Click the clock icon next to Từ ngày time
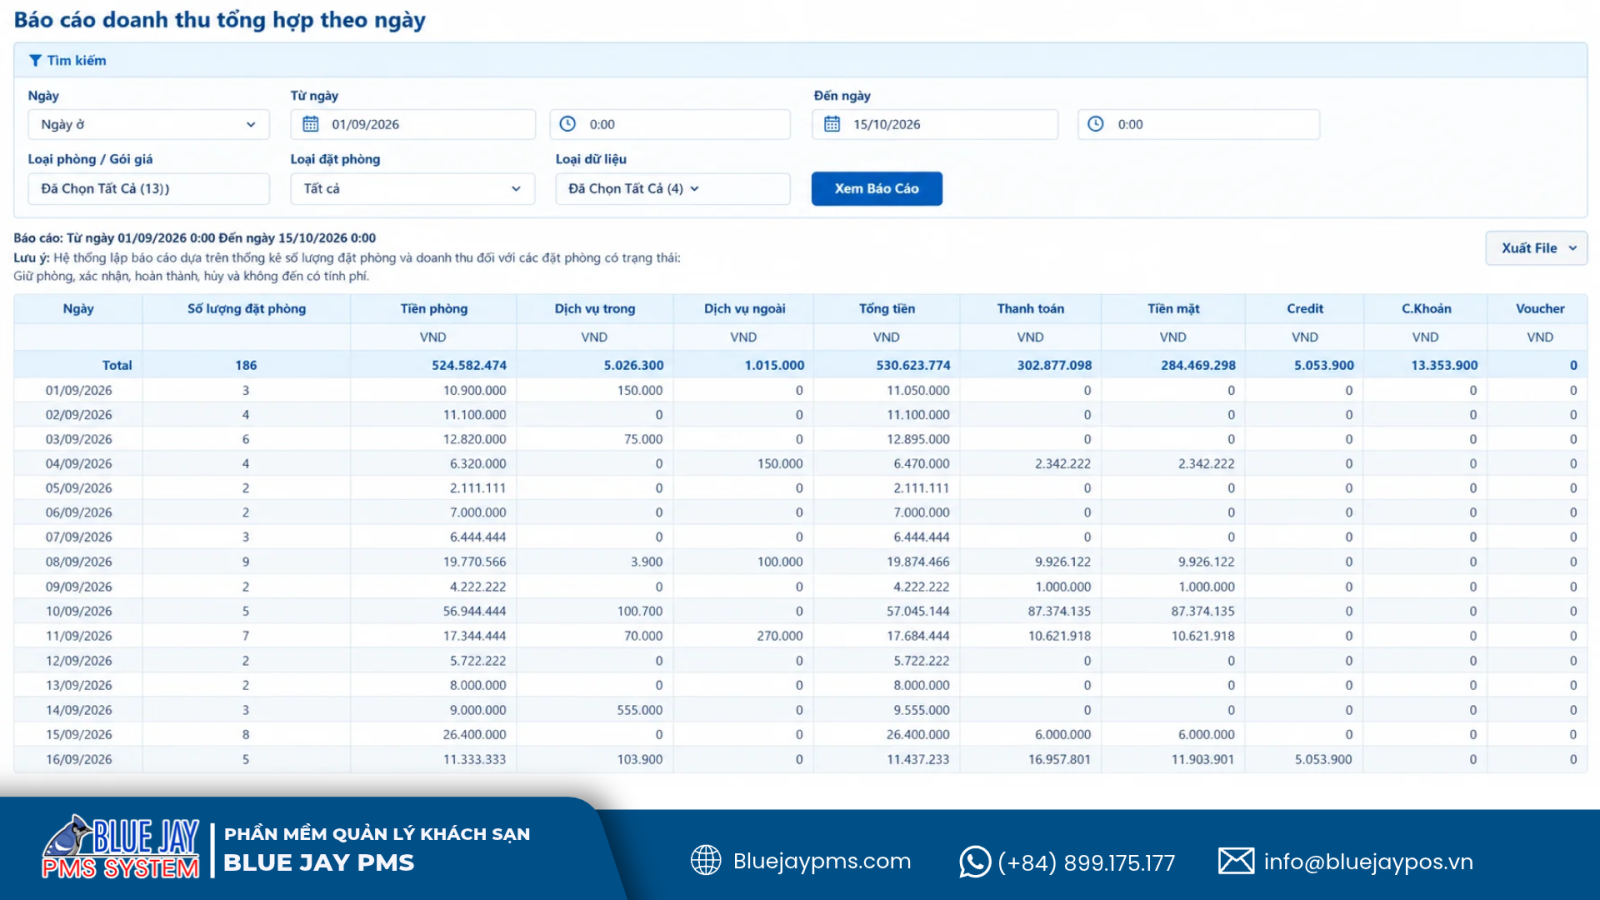Viewport: 1600px width, 900px height. [x=568, y=124]
